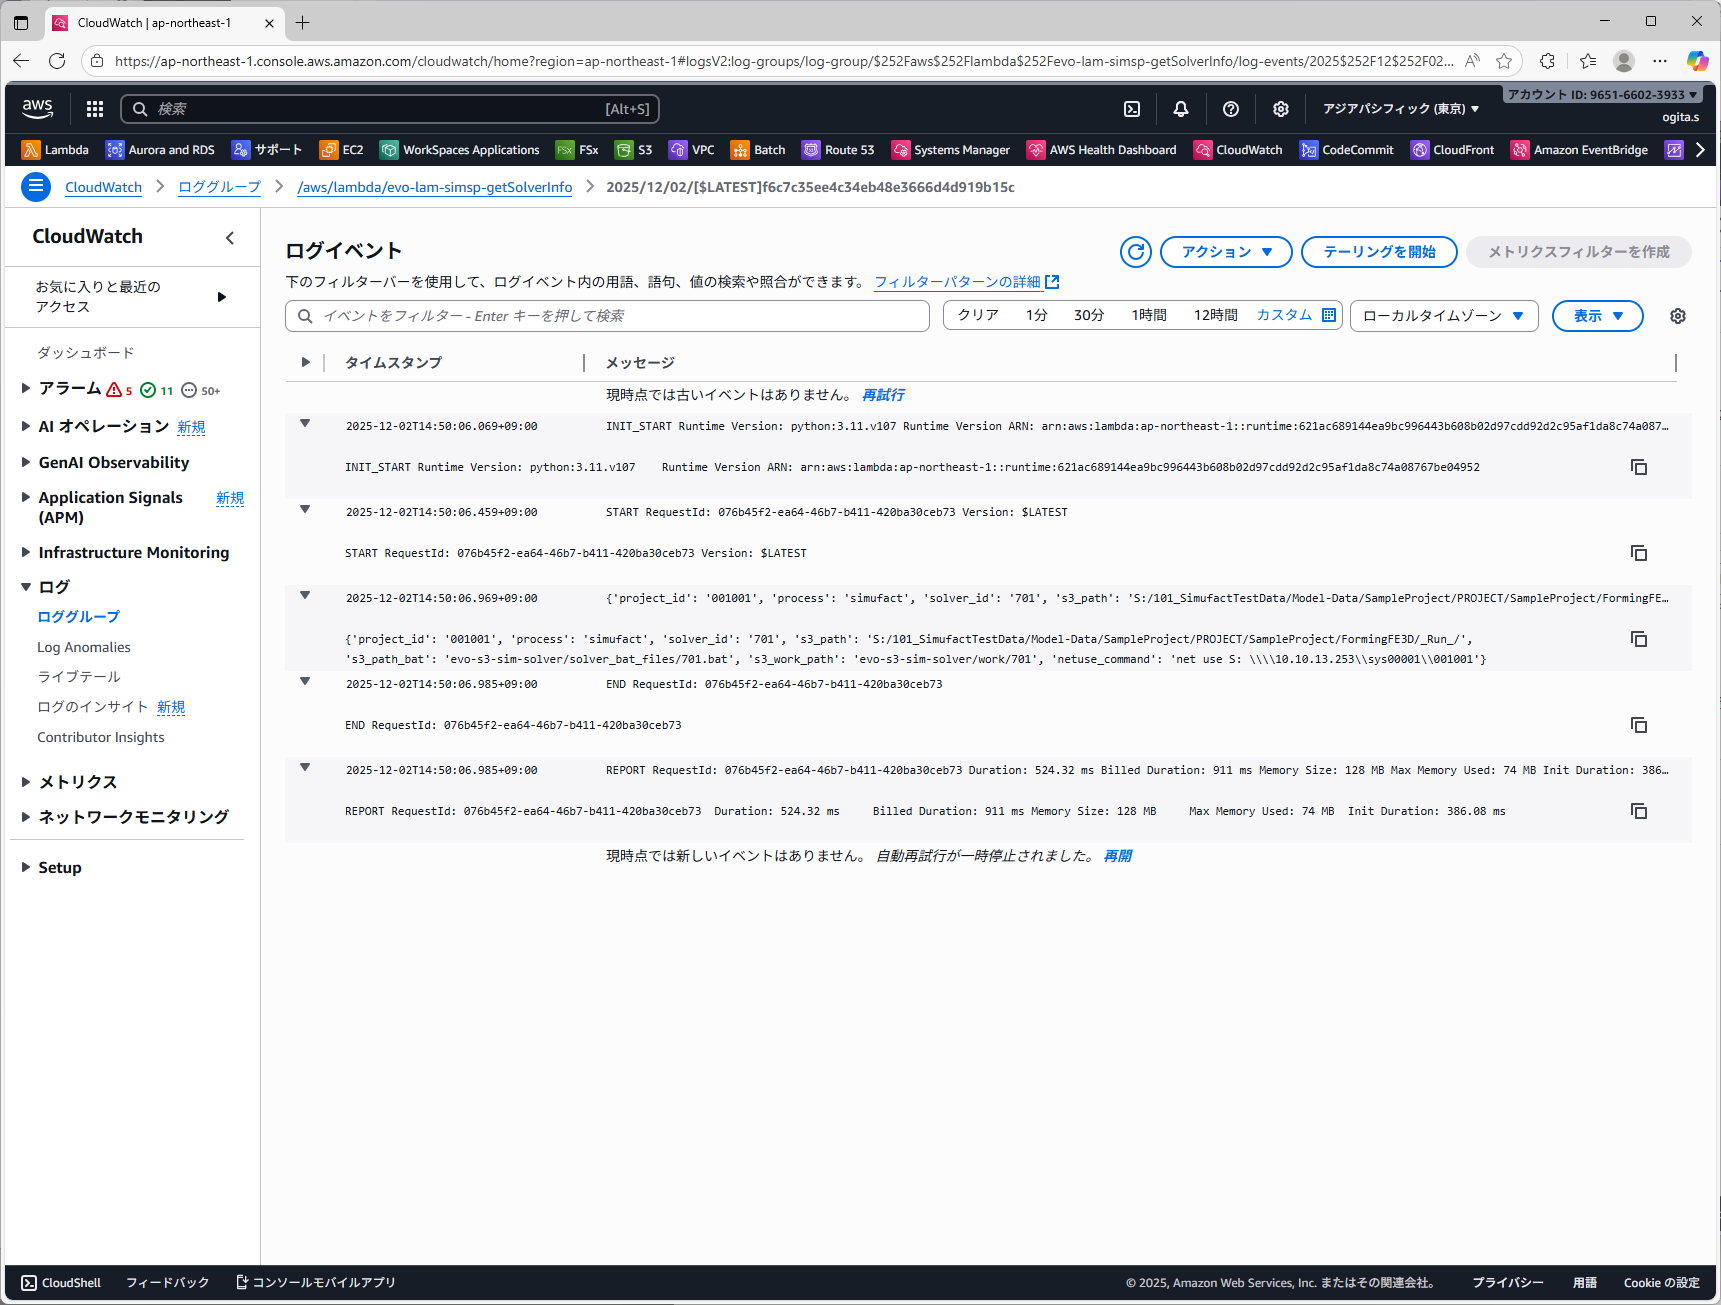Screen dimensions: 1721x1305
Task: Click the refresh log events button
Action: click(x=1136, y=252)
